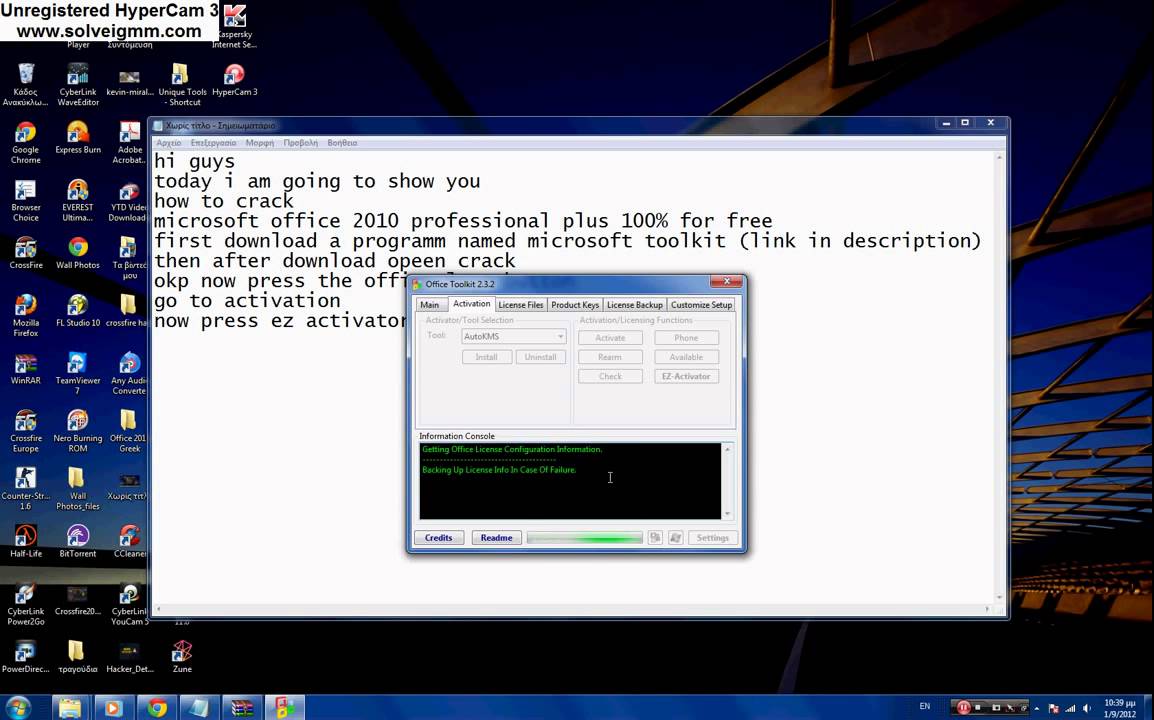Open WinRAR desktop shortcut
This screenshot has width=1154, height=720.
pyautogui.click(x=26, y=368)
